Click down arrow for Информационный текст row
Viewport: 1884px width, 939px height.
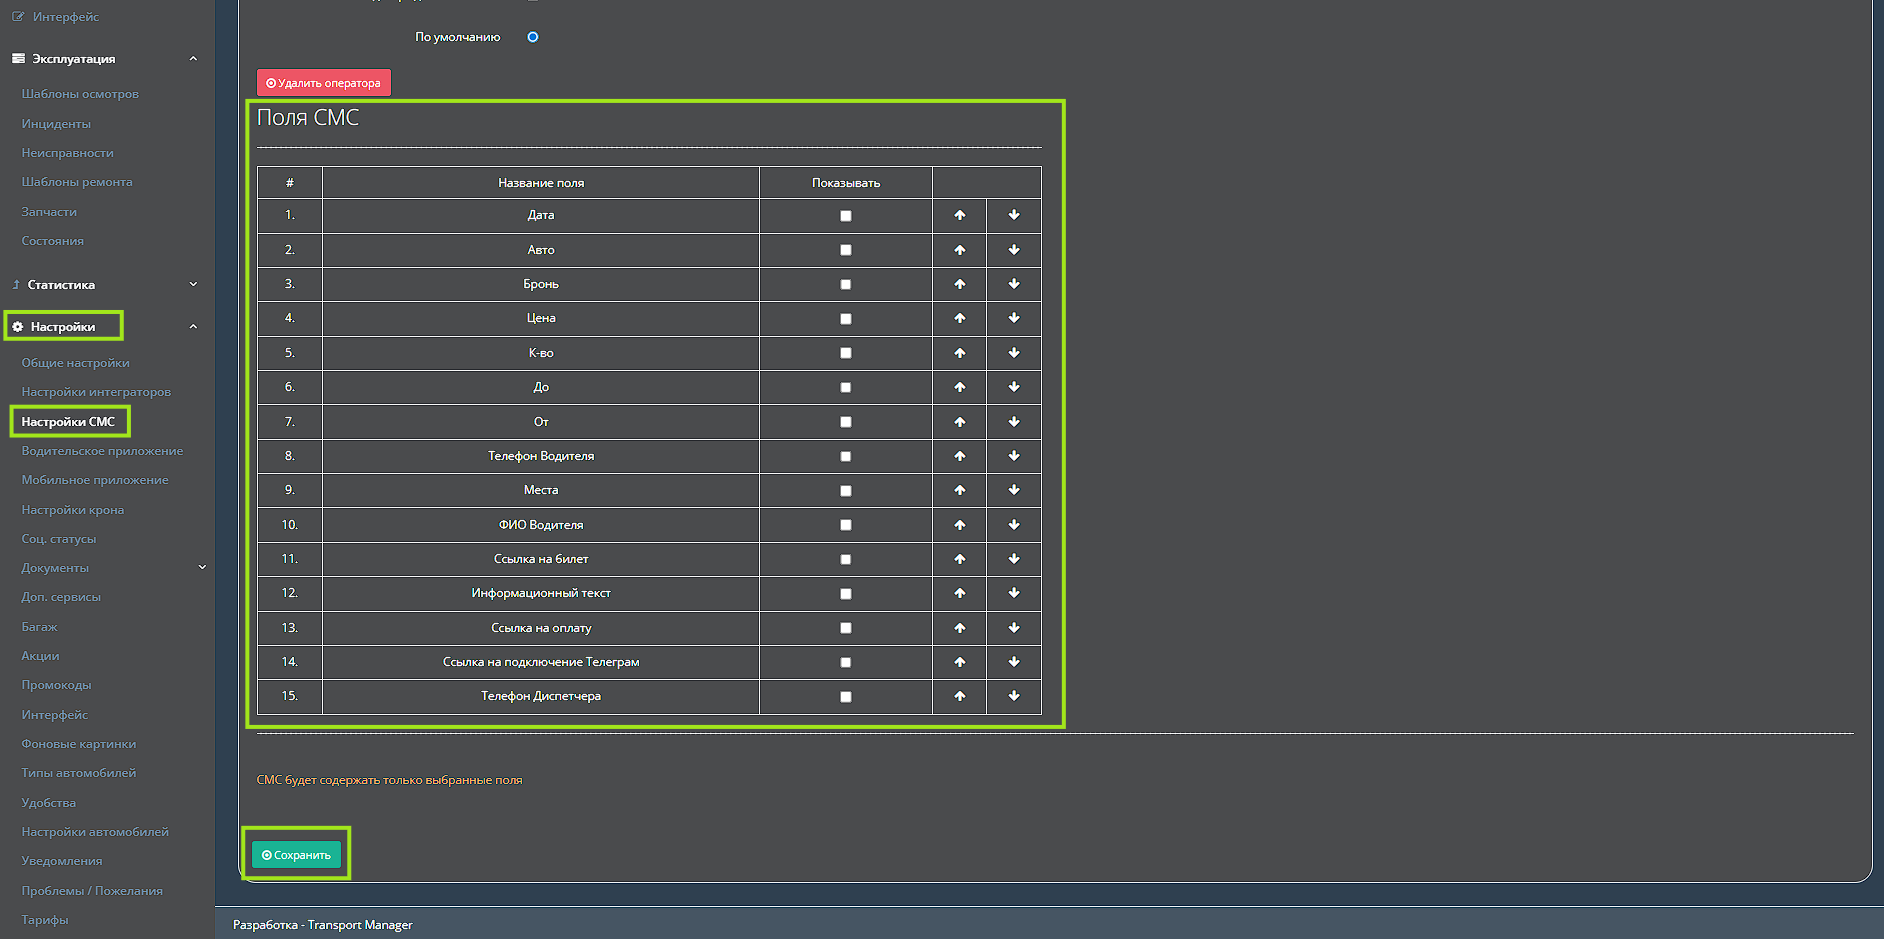[1013, 593]
